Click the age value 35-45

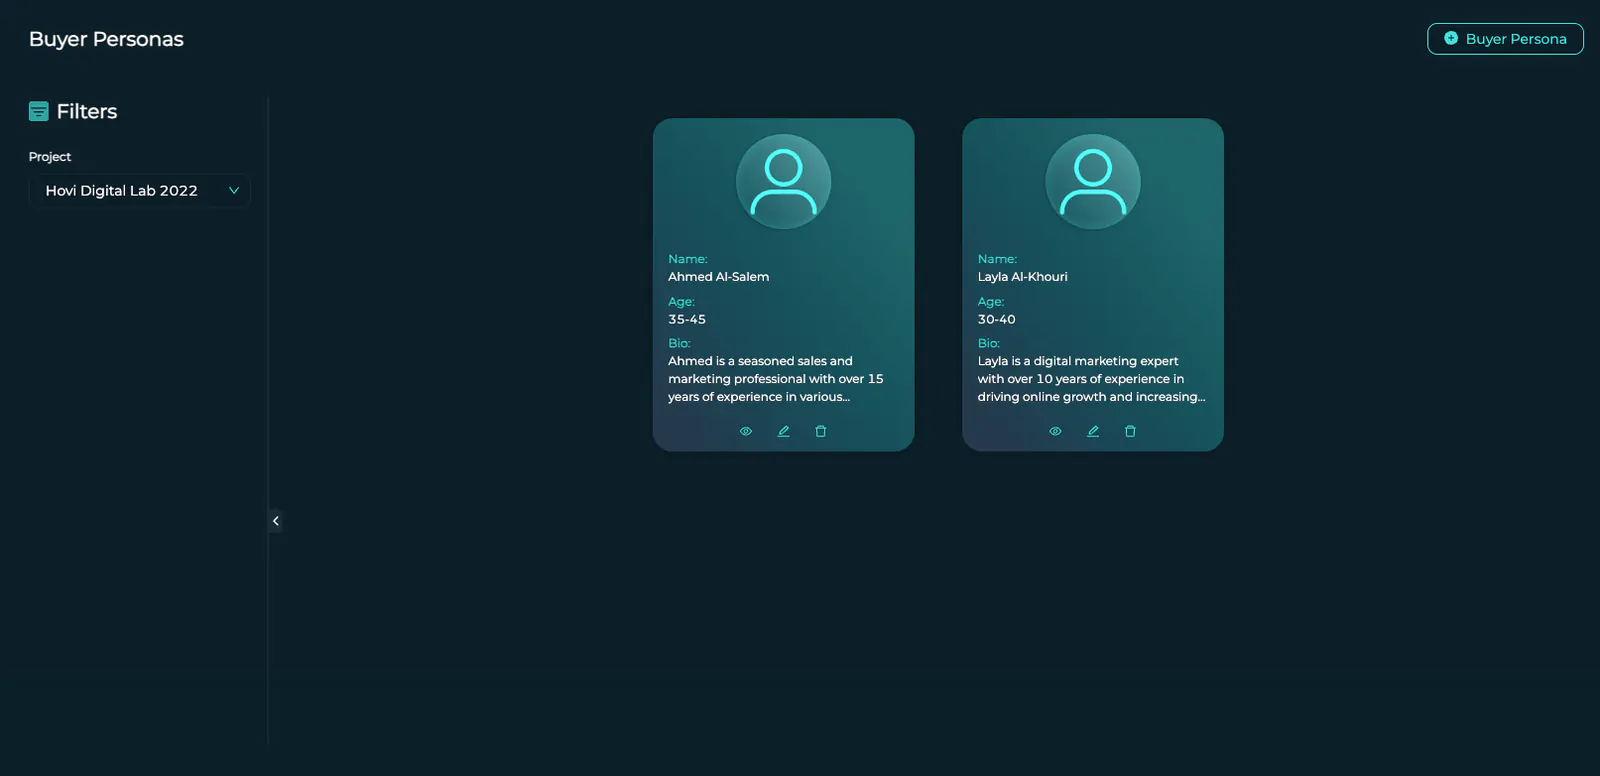click(687, 319)
